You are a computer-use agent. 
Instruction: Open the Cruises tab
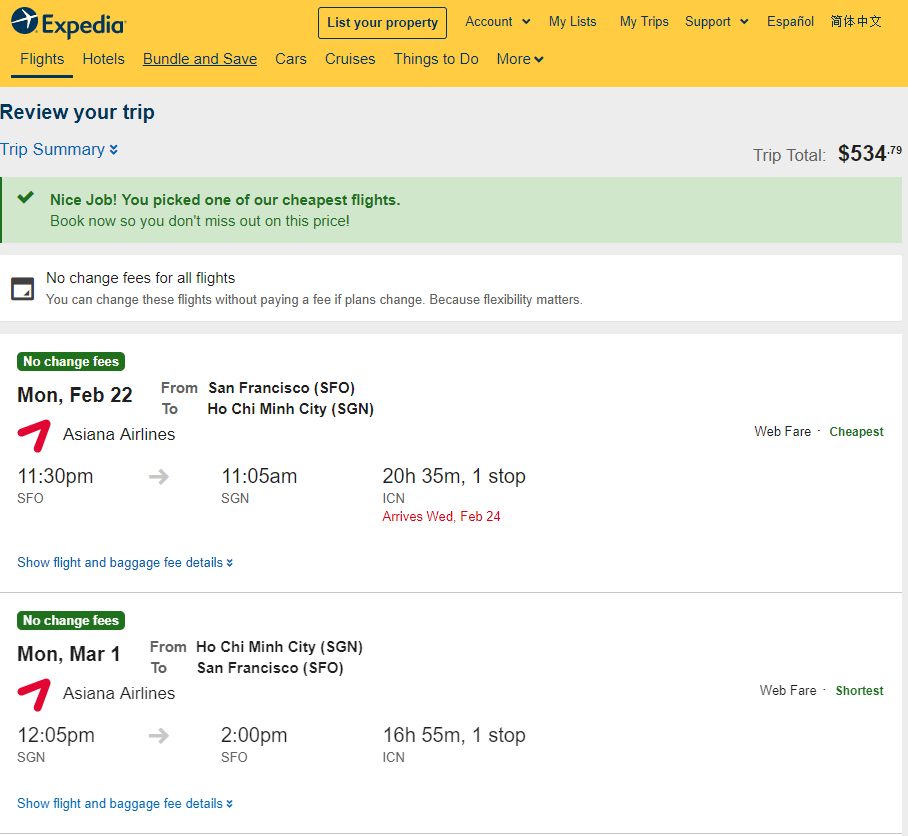point(350,59)
